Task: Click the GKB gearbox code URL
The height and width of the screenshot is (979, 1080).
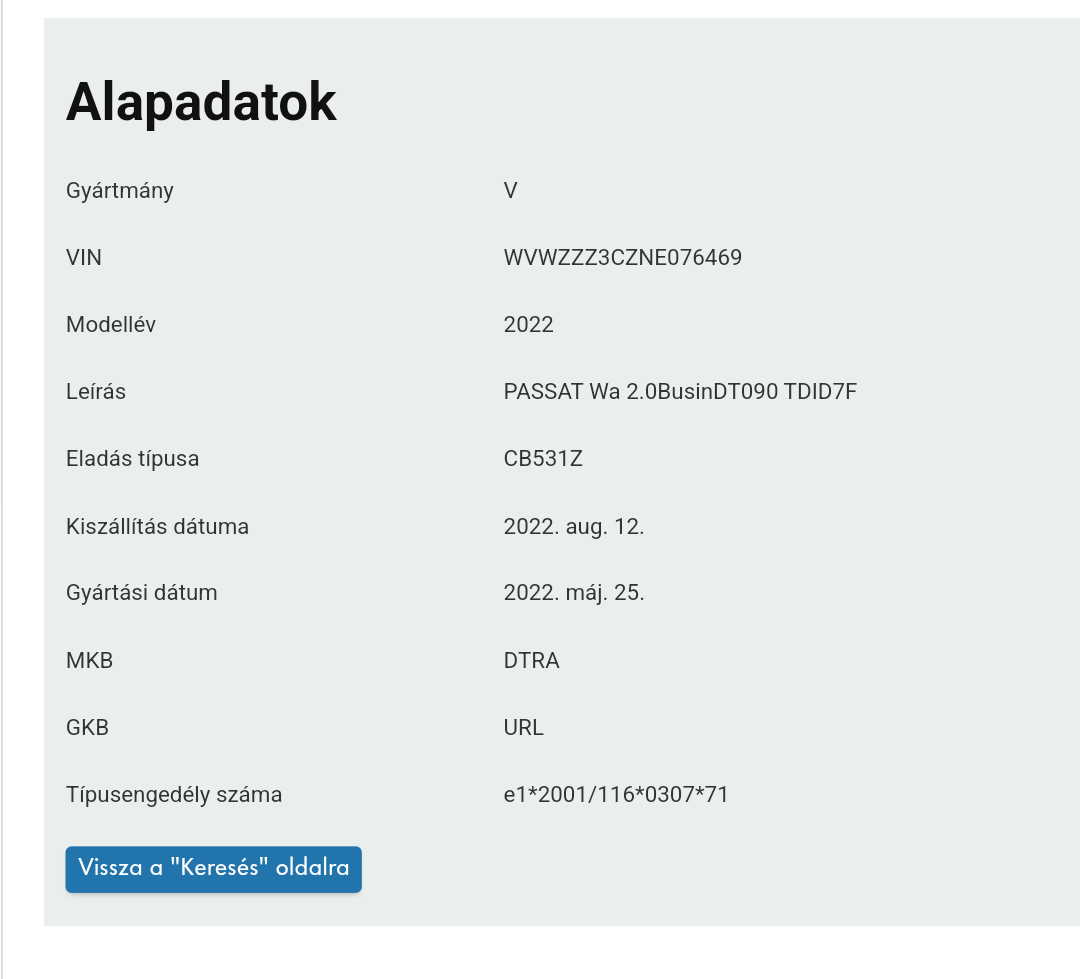Action: pyautogui.click(x=523, y=727)
